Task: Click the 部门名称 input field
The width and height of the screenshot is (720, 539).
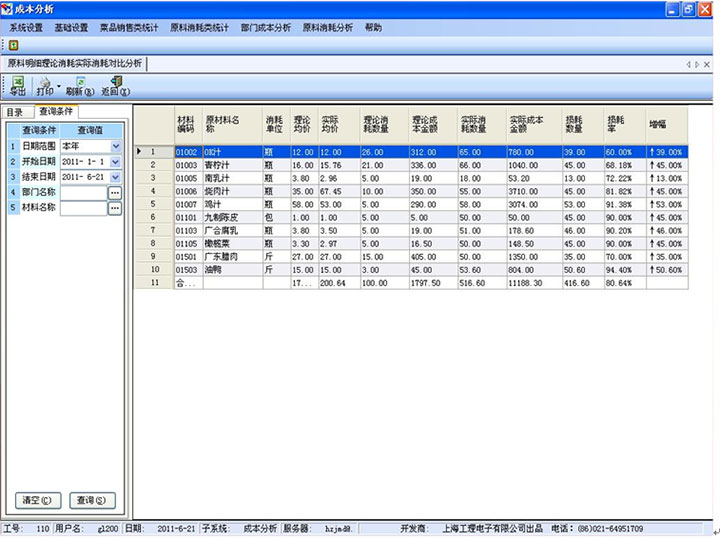Action: click(x=84, y=193)
